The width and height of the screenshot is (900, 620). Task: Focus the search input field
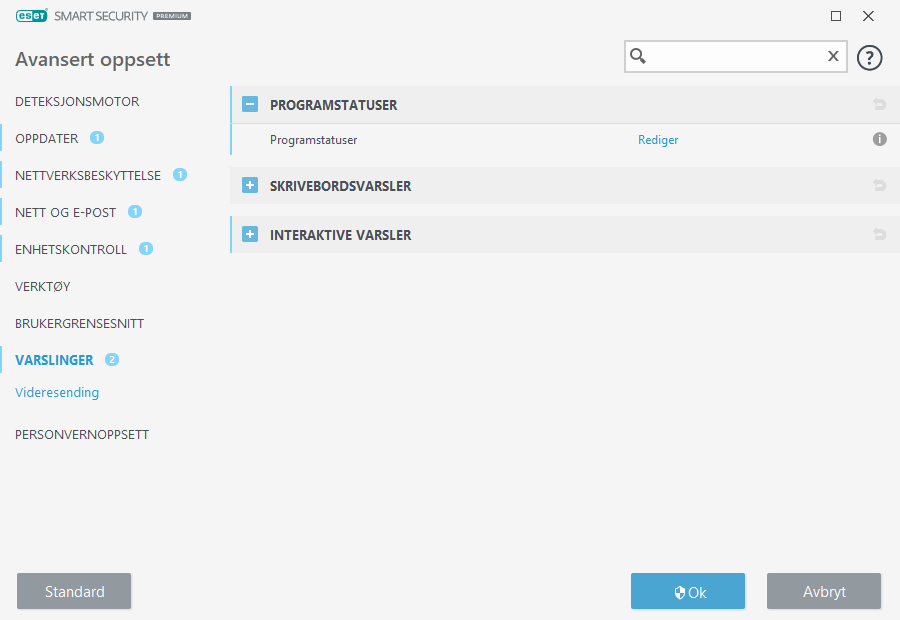click(x=736, y=56)
